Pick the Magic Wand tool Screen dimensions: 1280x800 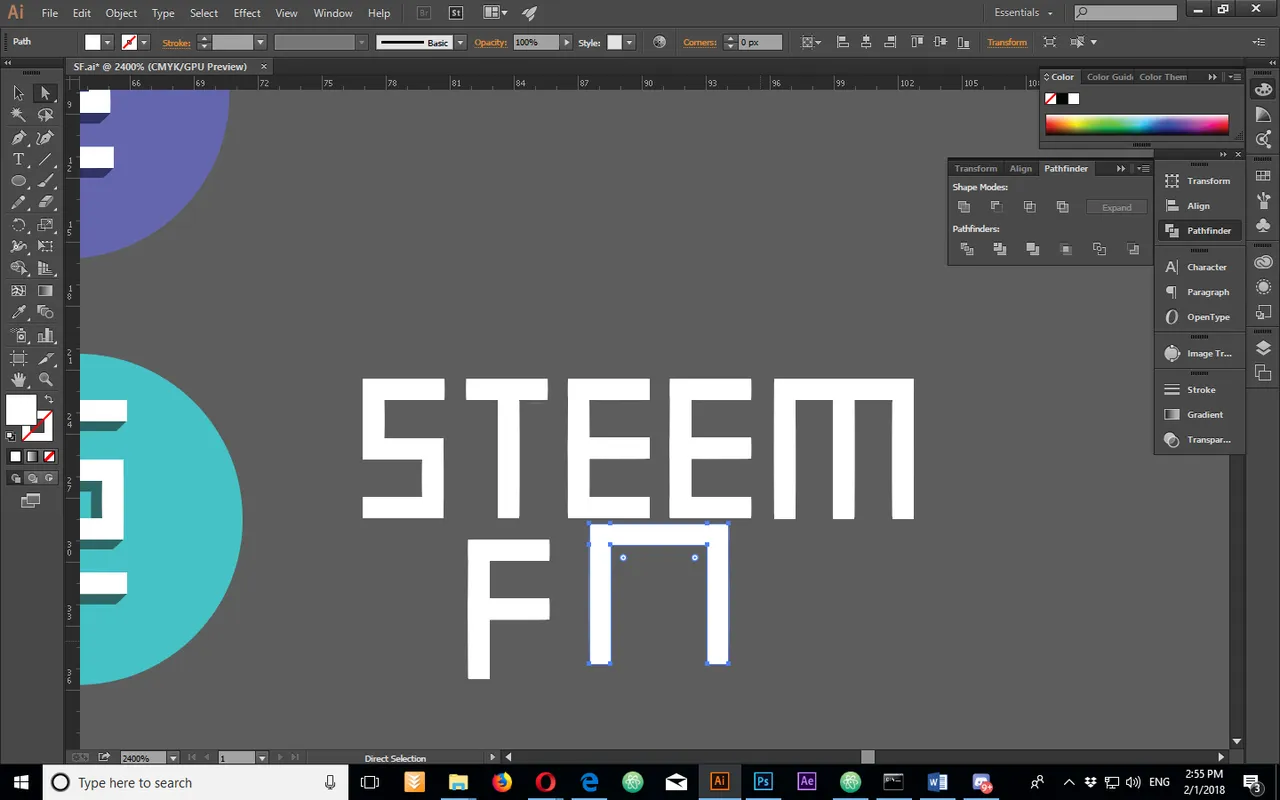[18, 115]
